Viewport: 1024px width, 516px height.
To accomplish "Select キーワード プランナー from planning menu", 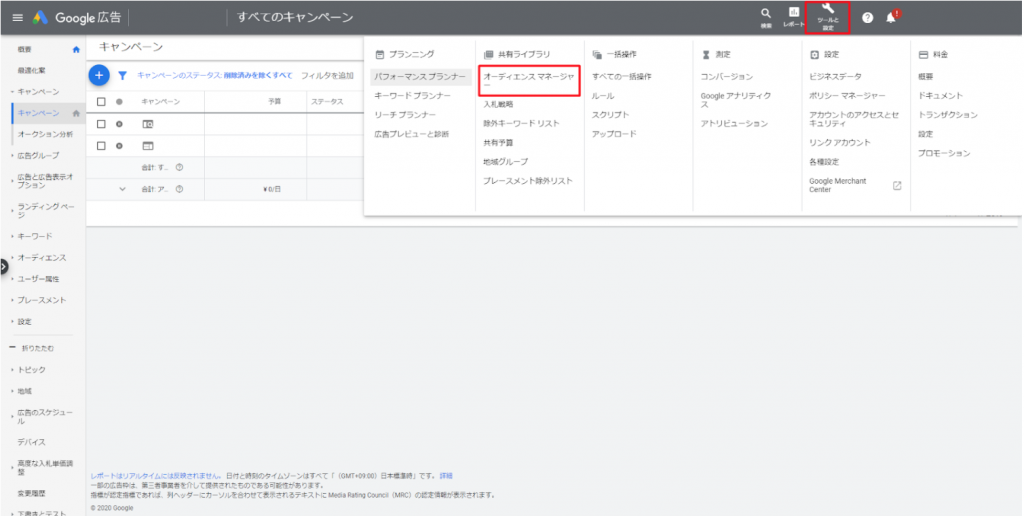I will click(x=410, y=95).
